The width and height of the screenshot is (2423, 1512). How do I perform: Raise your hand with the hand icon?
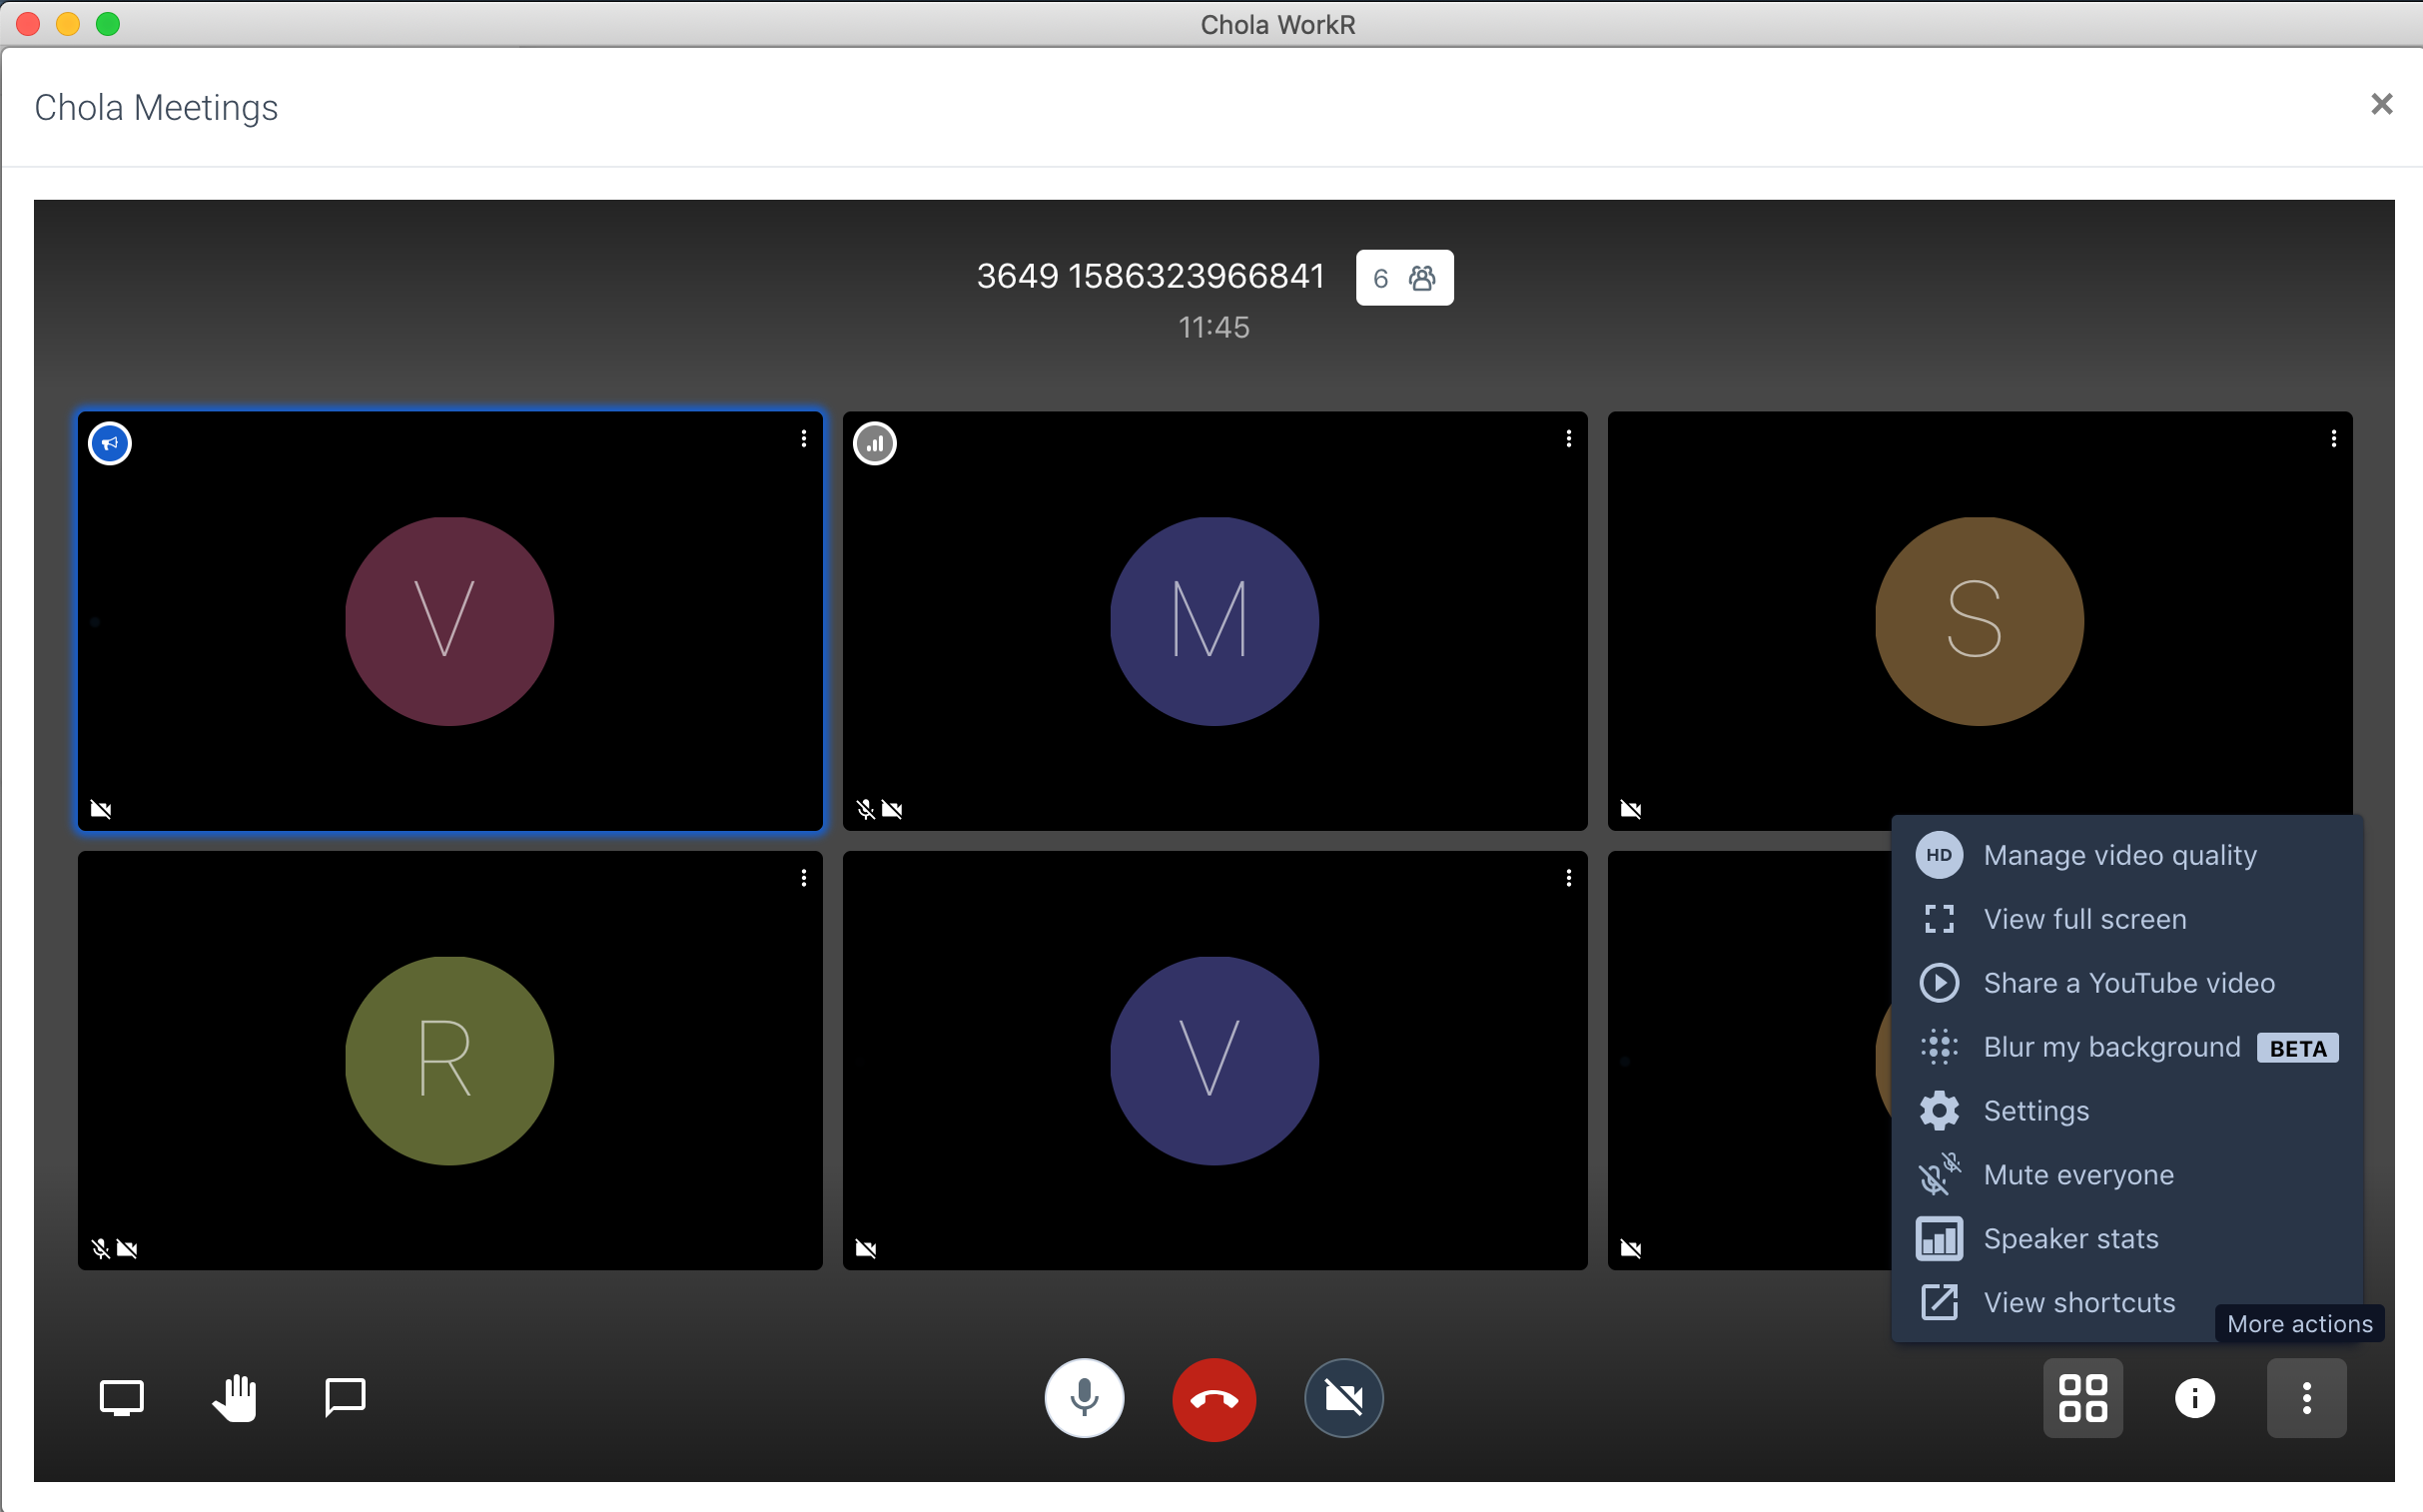235,1397
